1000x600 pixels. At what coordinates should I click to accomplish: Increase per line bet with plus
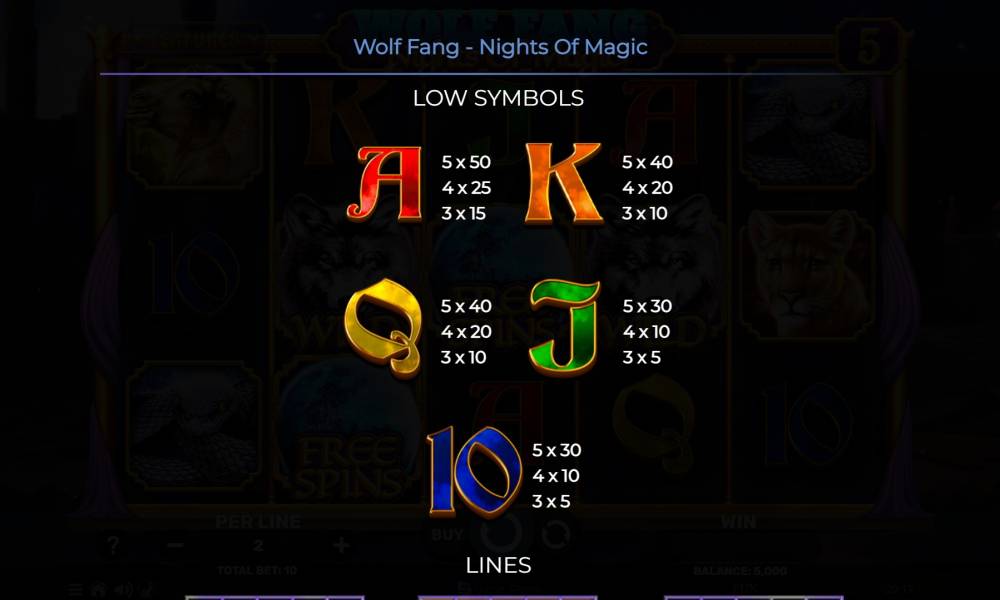pos(341,545)
